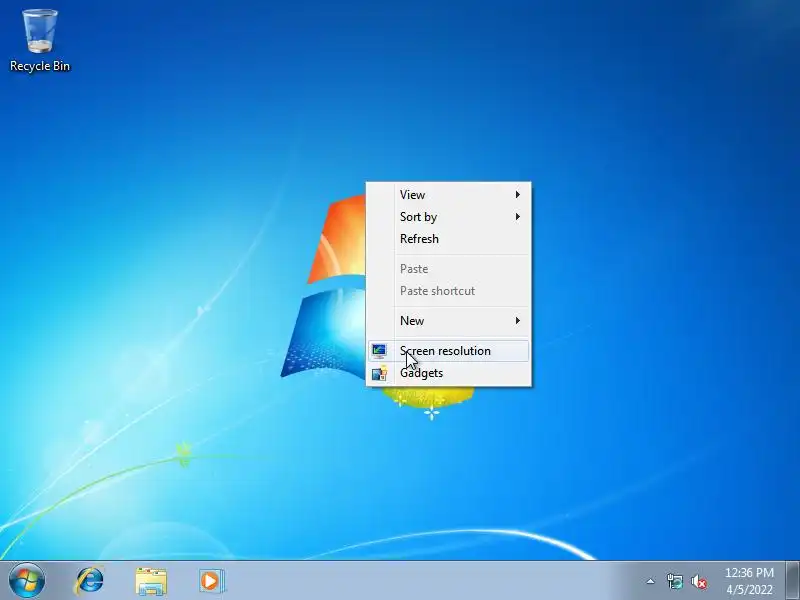Viewport: 800px width, 600px height.
Task: Open the Windows Start button
Action: pyautogui.click(x=27, y=581)
